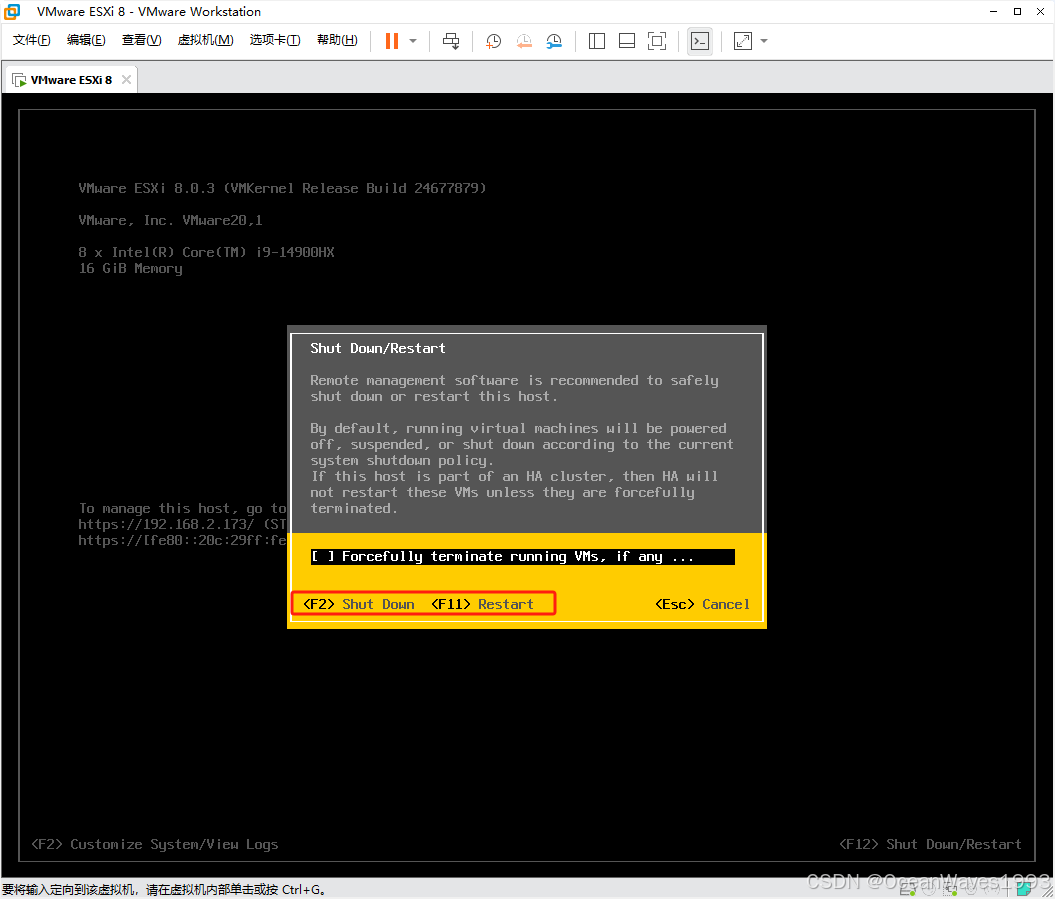Maximize the VMware Workstation window
Viewport: 1055px width, 899px height.
pos(1017,11)
